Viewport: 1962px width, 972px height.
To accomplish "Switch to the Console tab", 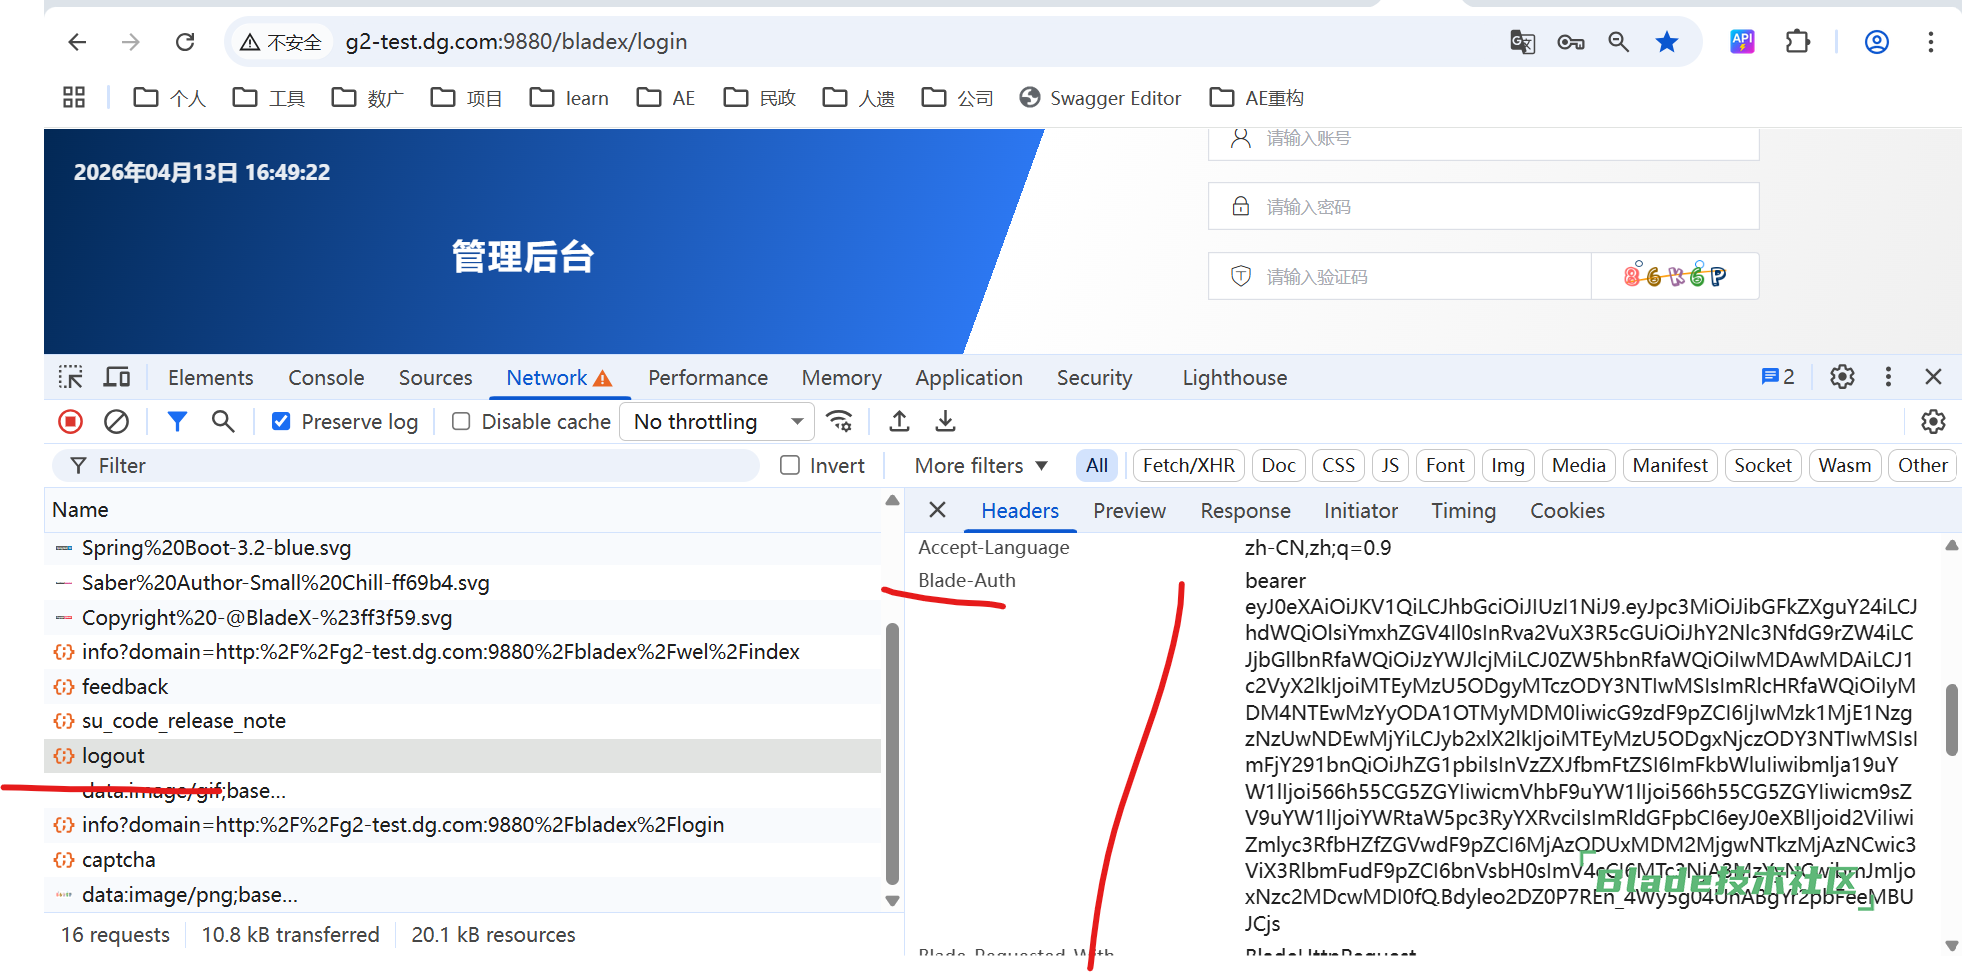I will point(326,378).
